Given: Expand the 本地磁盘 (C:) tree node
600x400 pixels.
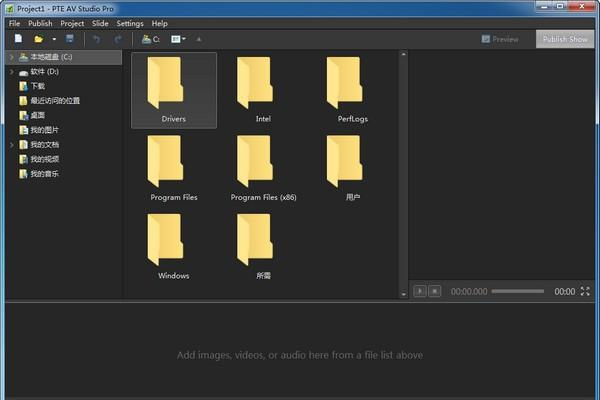Looking at the screenshot, I should tap(11, 57).
